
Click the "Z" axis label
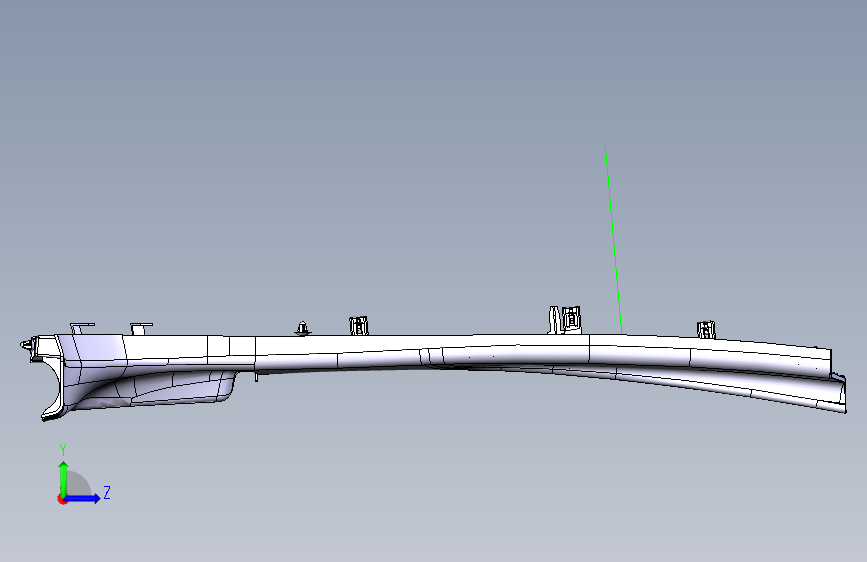point(107,492)
